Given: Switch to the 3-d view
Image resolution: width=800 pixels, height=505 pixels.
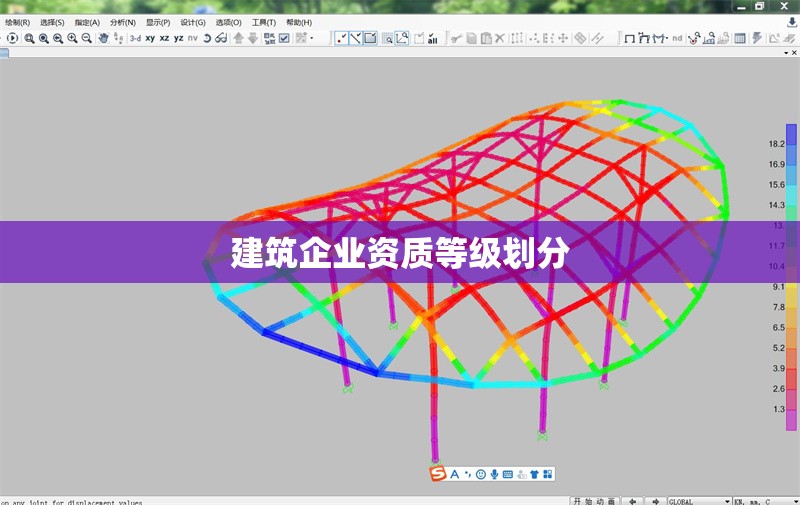Looking at the screenshot, I should click(x=135, y=38).
